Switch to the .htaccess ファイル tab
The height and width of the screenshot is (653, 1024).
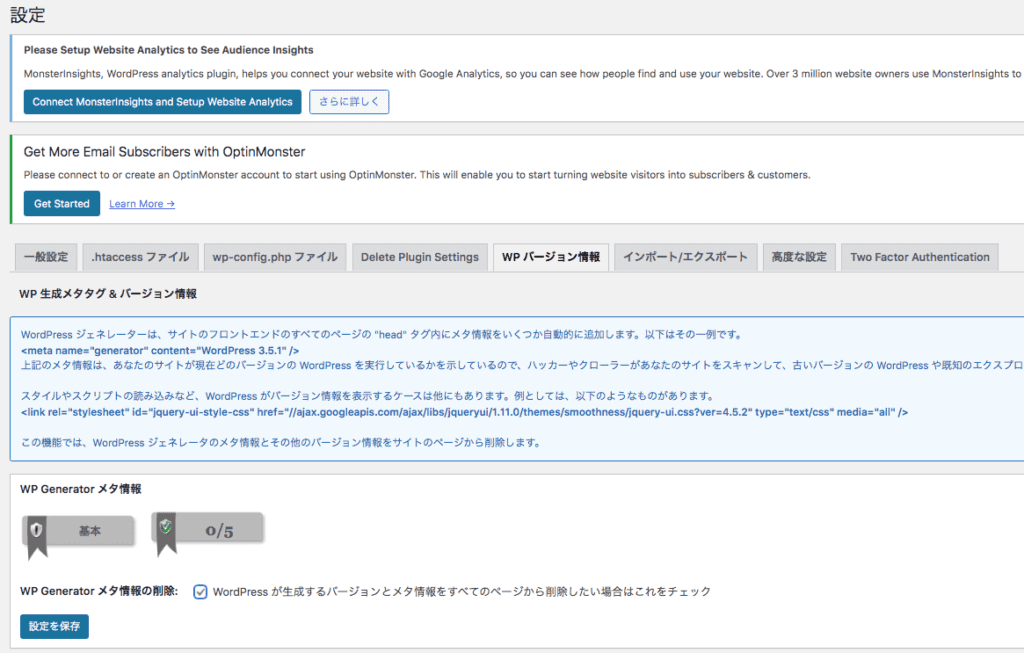pos(140,257)
